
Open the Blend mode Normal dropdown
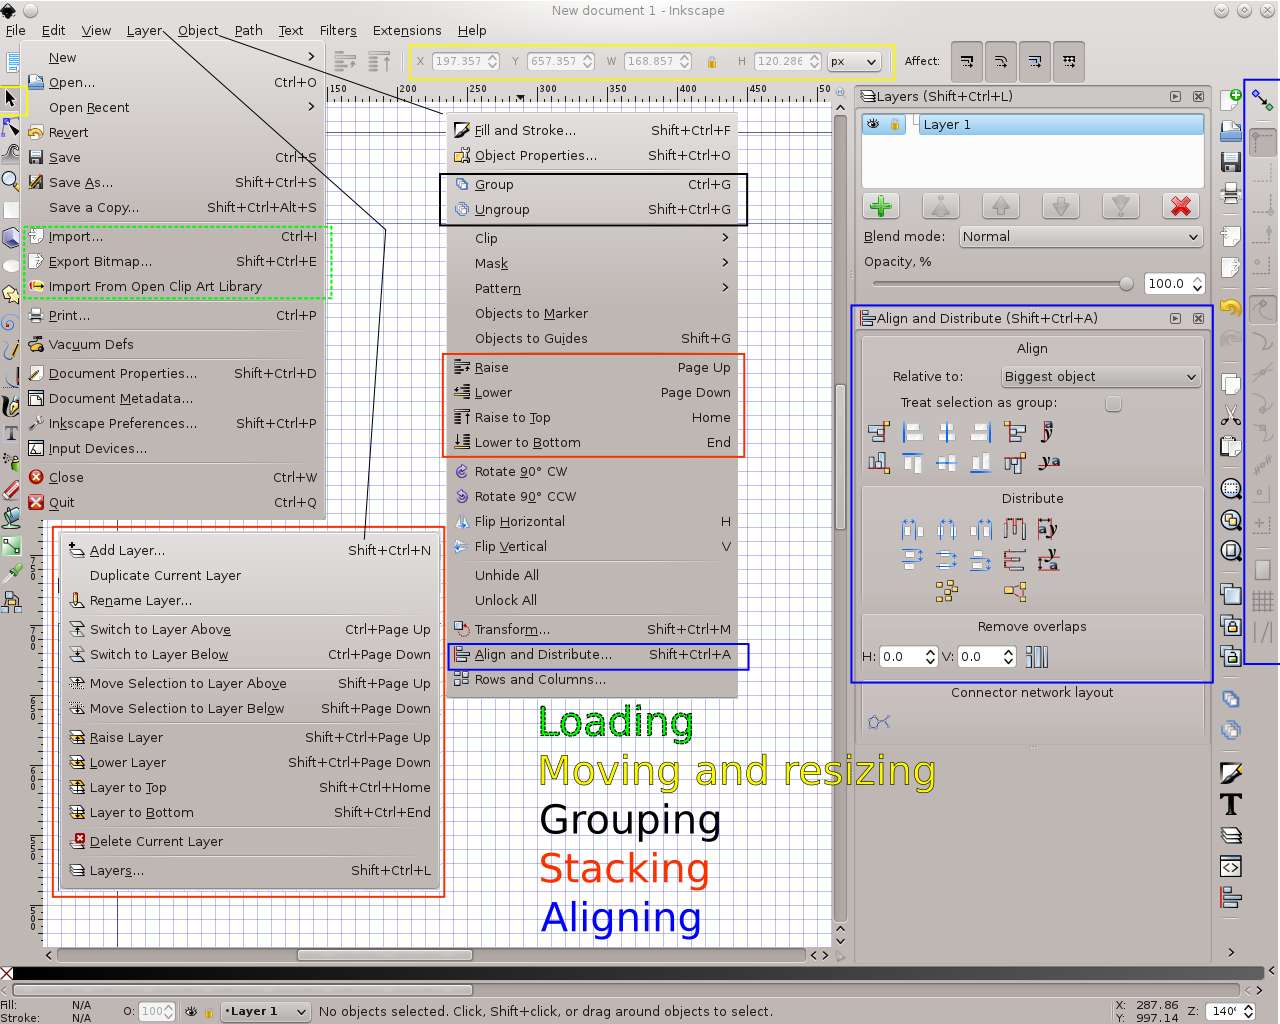1080,237
